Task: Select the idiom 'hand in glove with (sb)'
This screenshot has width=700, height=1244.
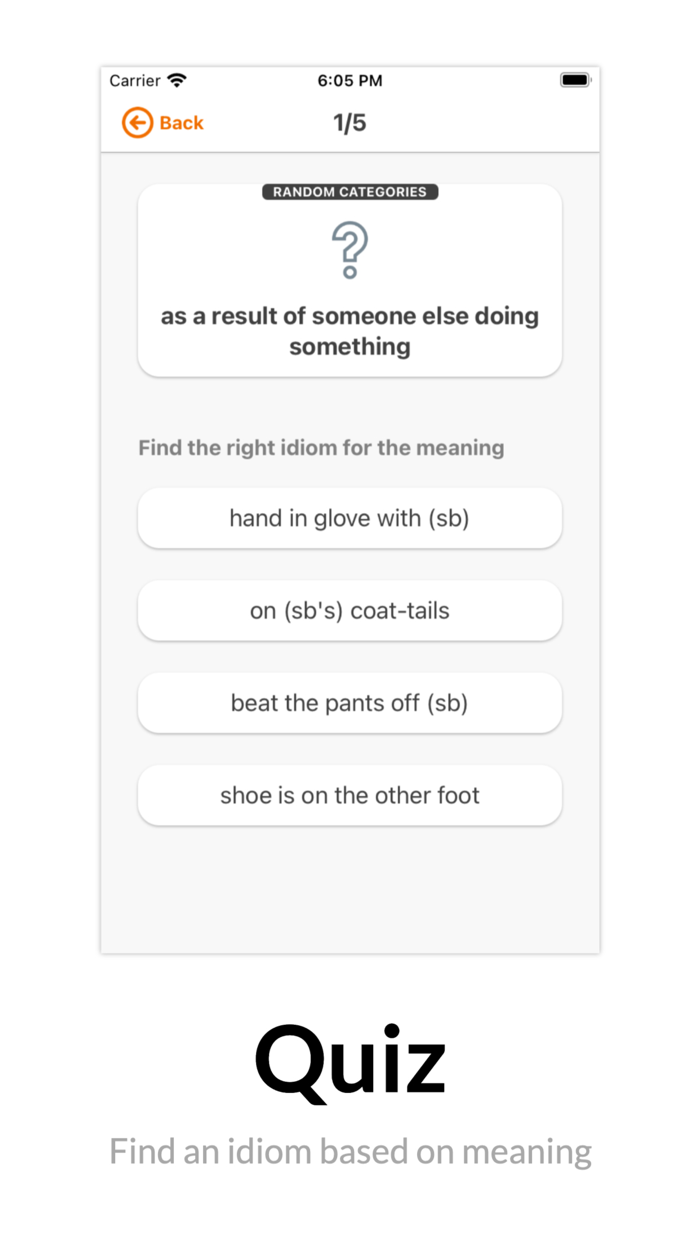Action: click(x=349, y=518)
